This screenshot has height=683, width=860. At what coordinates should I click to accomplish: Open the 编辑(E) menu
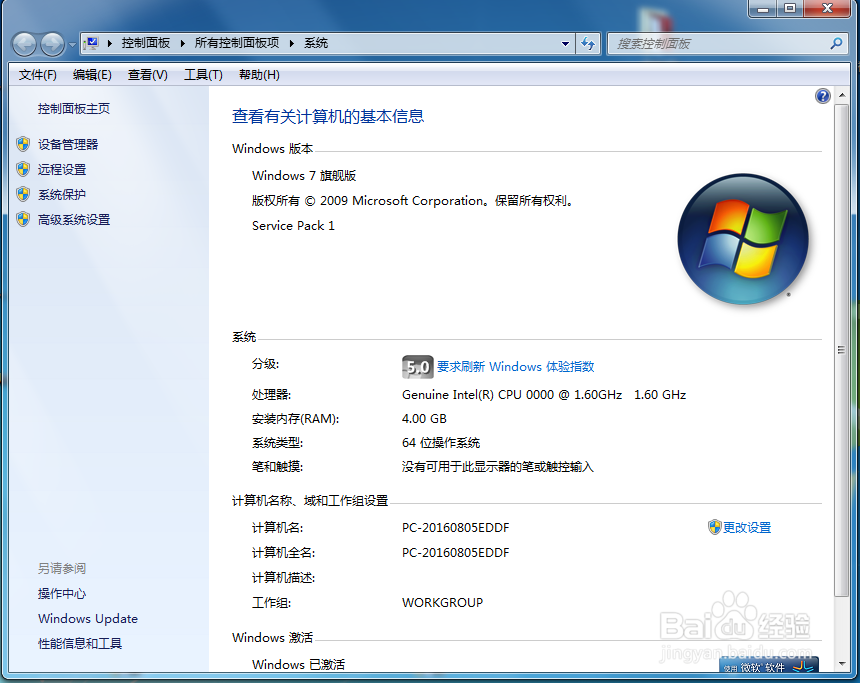(x=92, y=75)
